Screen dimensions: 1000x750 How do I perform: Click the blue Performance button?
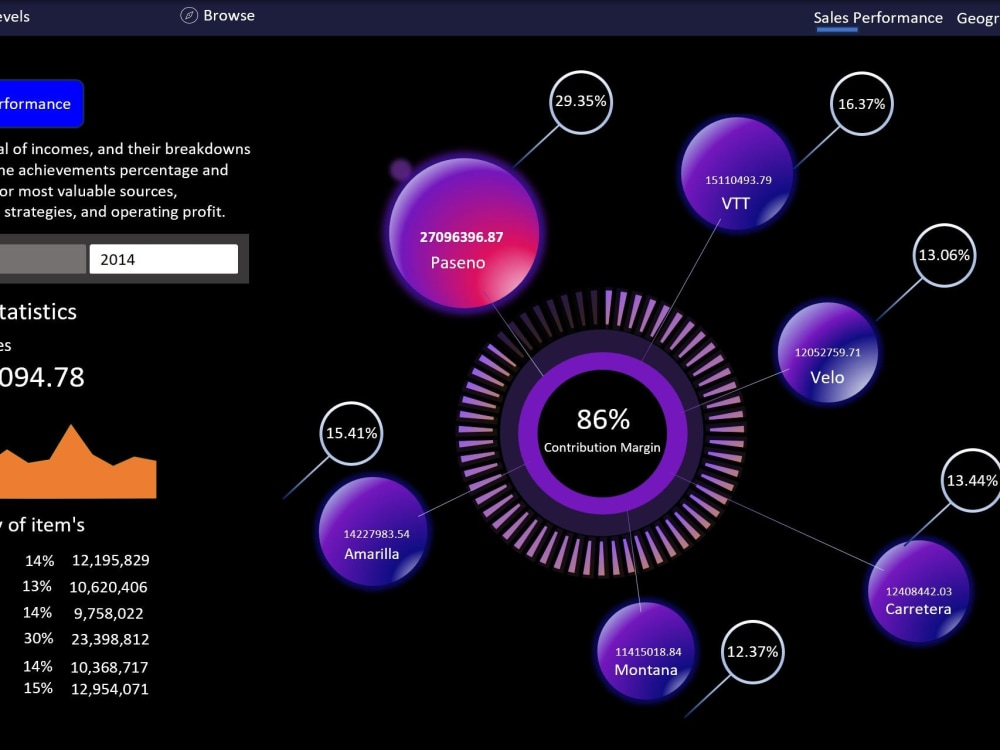pyautogui.click(x=38, y=103)
